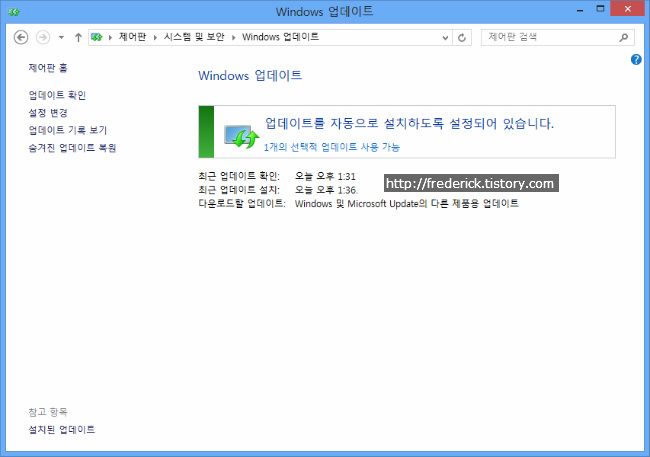Select the 오늘 오후 1:36 install time text
The height and width of the screenshot is (457, 650).
326,190
